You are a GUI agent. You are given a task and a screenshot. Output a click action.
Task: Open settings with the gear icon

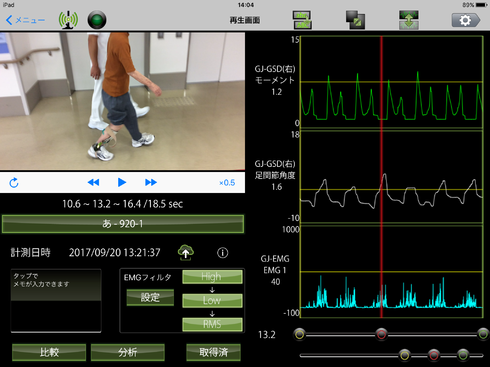[466, 20]
